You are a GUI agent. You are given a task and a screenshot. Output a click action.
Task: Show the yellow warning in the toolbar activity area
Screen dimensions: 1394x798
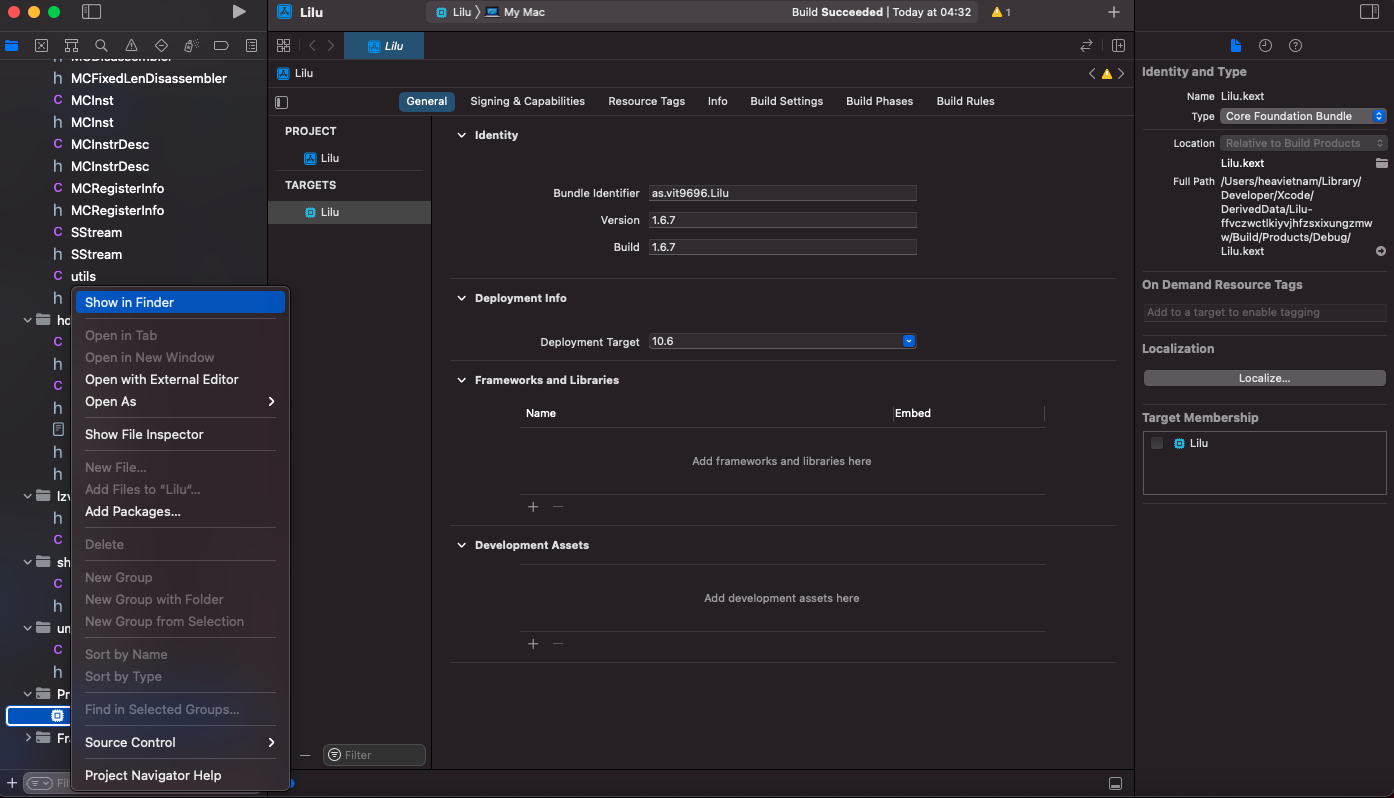pos(1001,12)
